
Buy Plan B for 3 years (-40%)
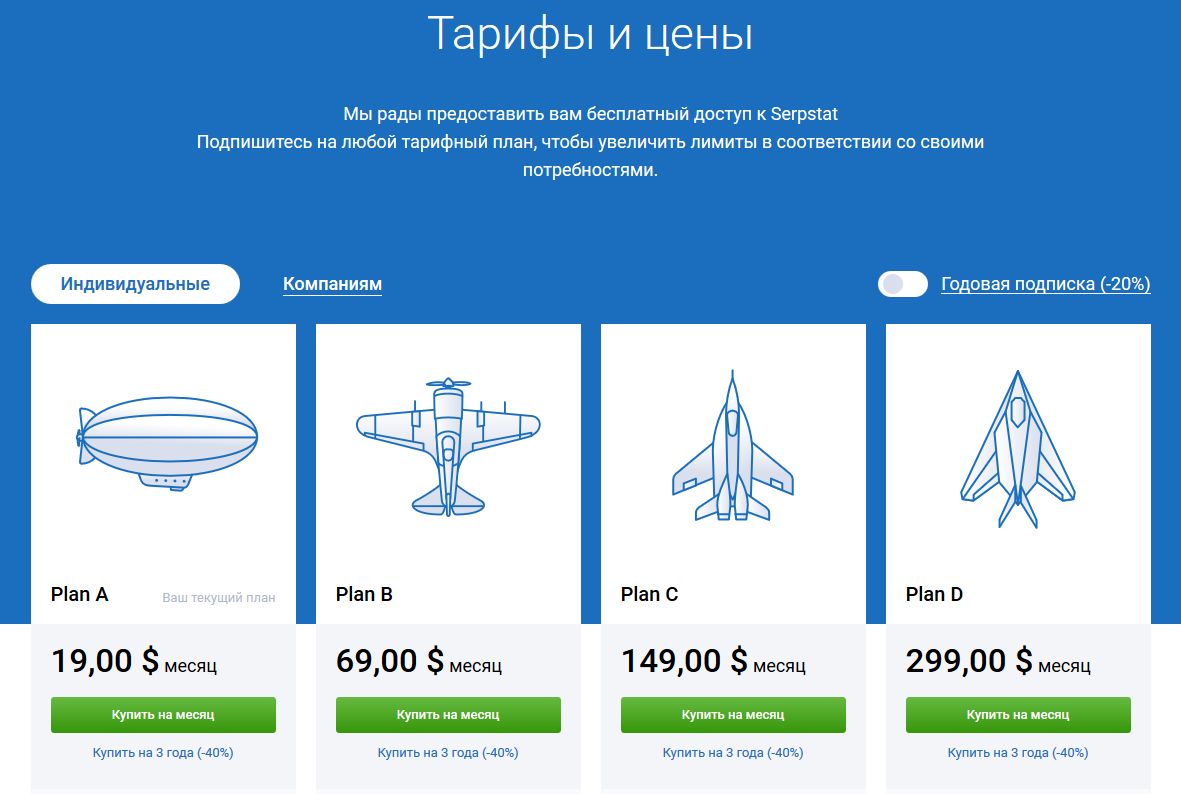[448, 753]
